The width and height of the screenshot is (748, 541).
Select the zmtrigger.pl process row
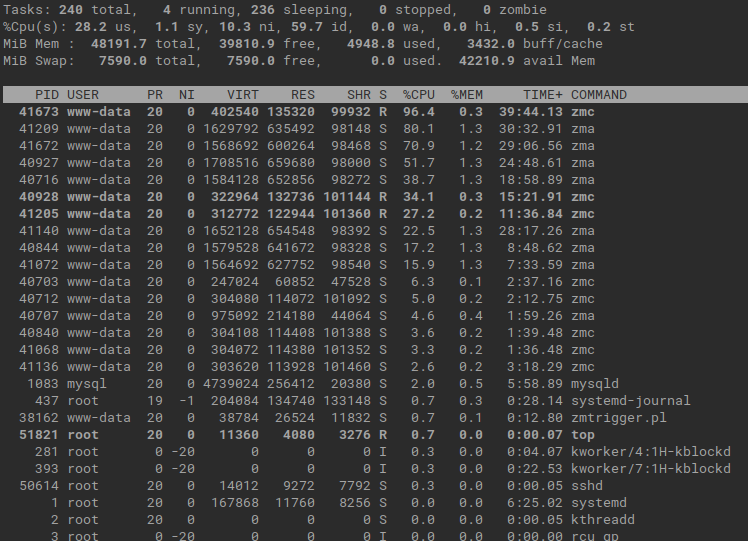pyautogui.click(x=374, y=418)
